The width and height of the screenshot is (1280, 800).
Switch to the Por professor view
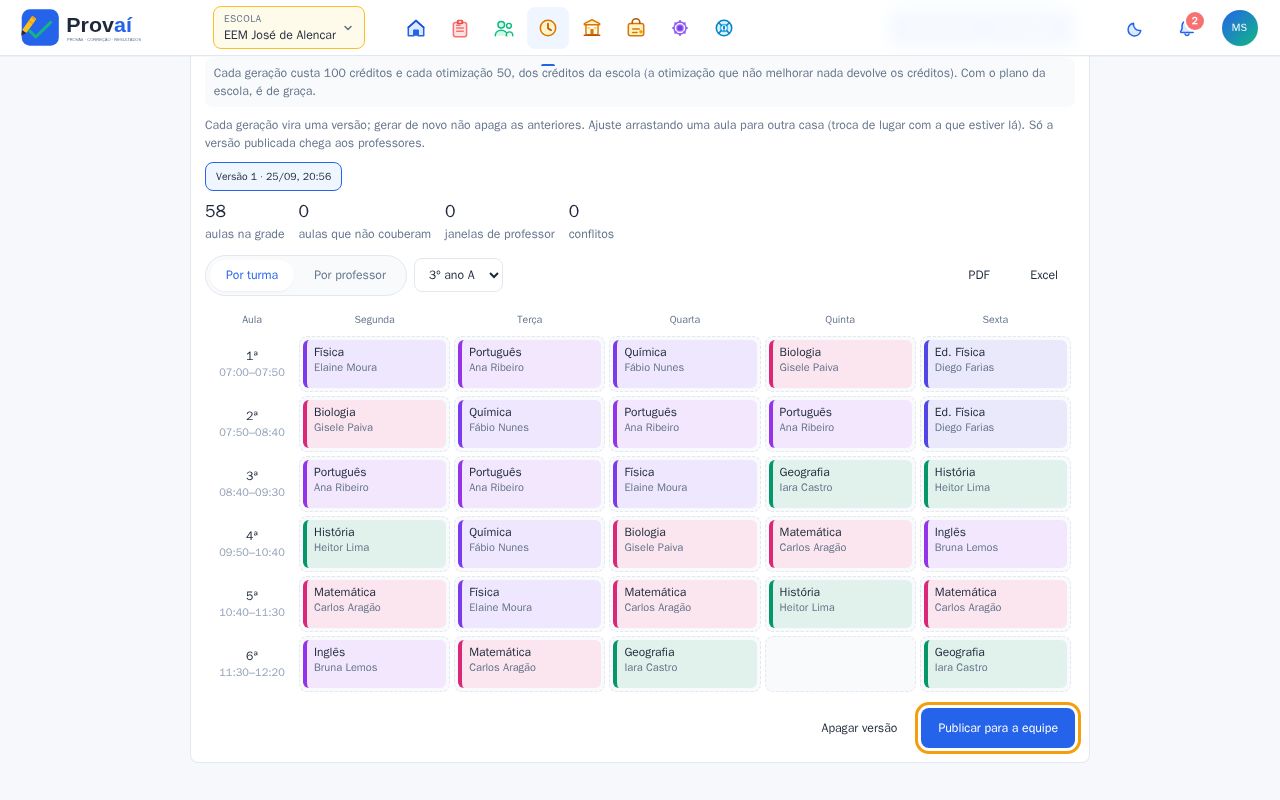point(350,275)
